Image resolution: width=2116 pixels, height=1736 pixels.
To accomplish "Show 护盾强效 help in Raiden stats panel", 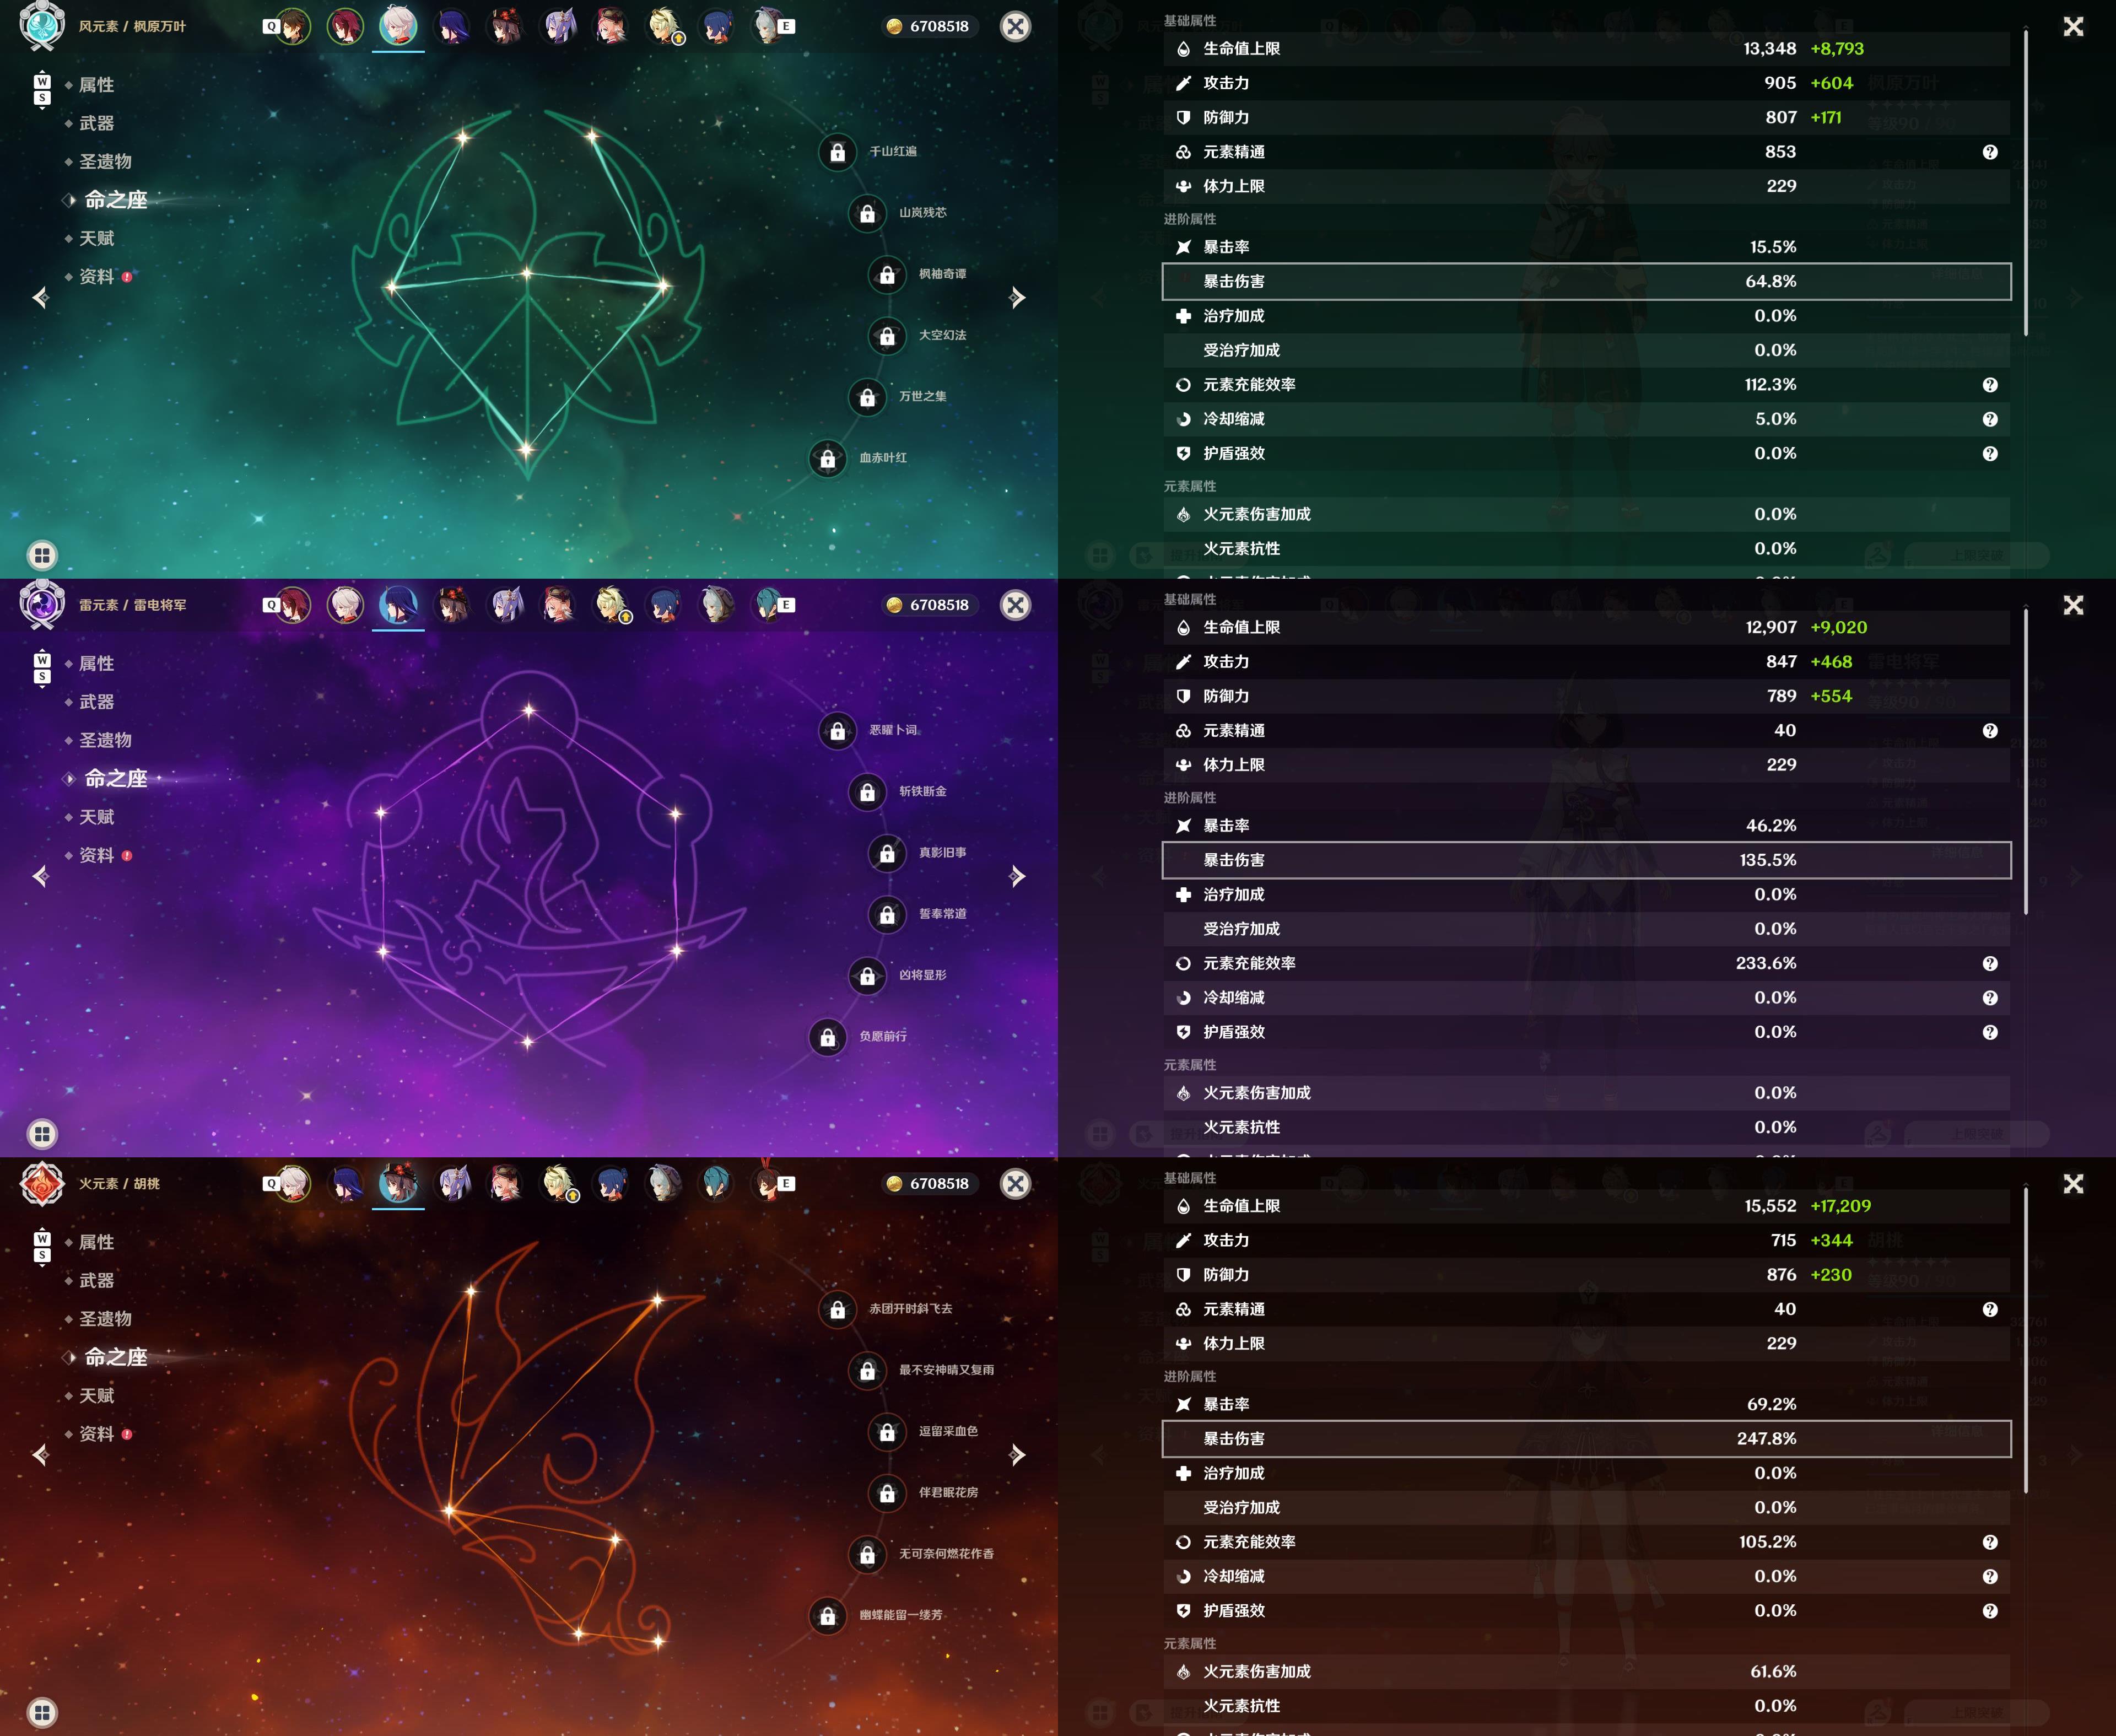I will point(1990,1032).
